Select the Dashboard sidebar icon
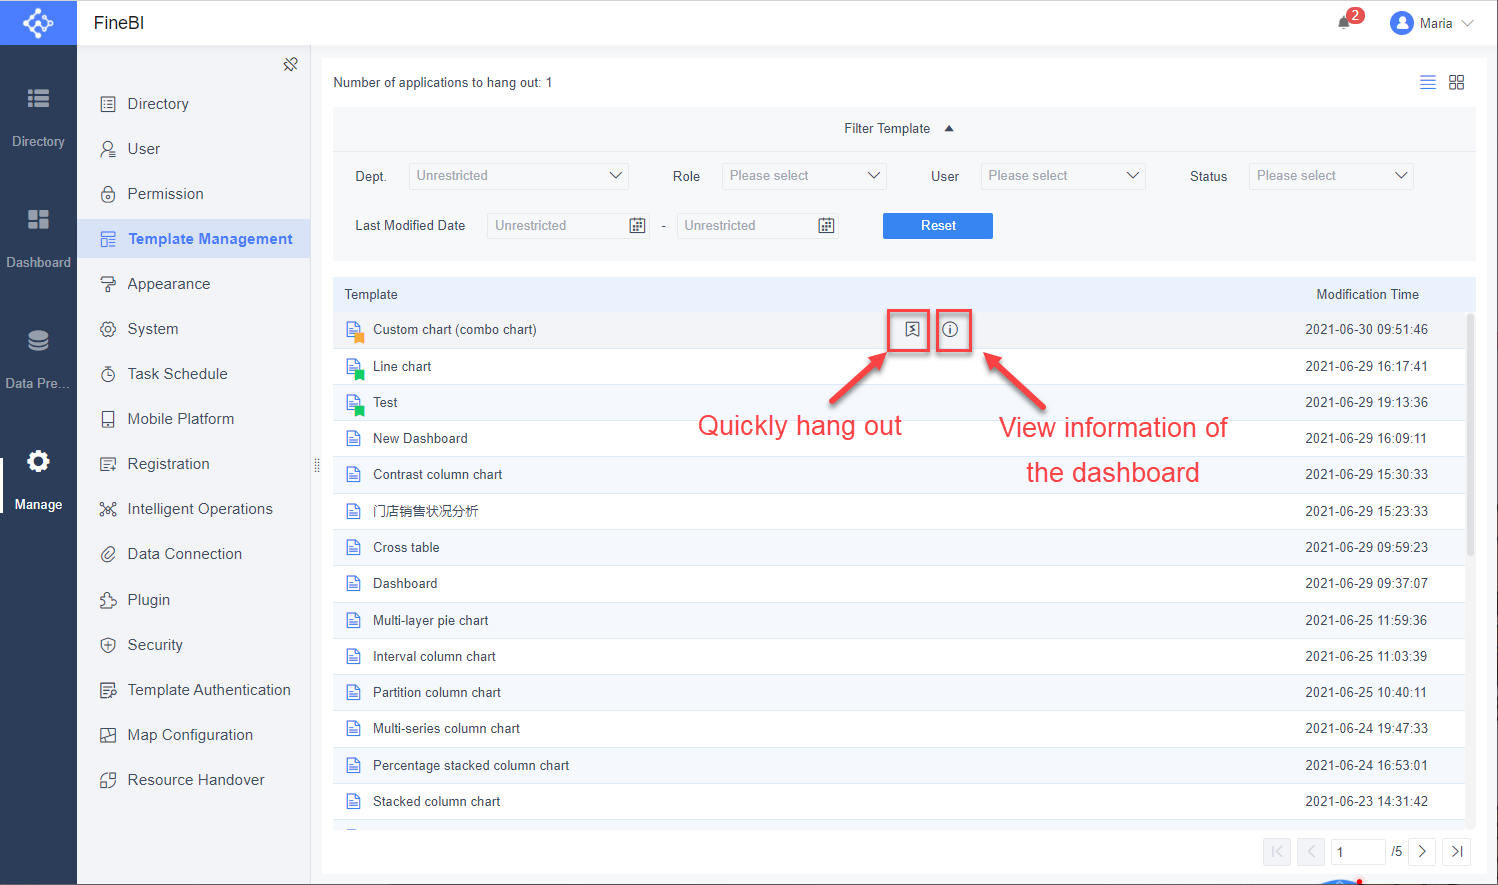The width and height of the screenshot is (1498, 885). tap(38, 230)
